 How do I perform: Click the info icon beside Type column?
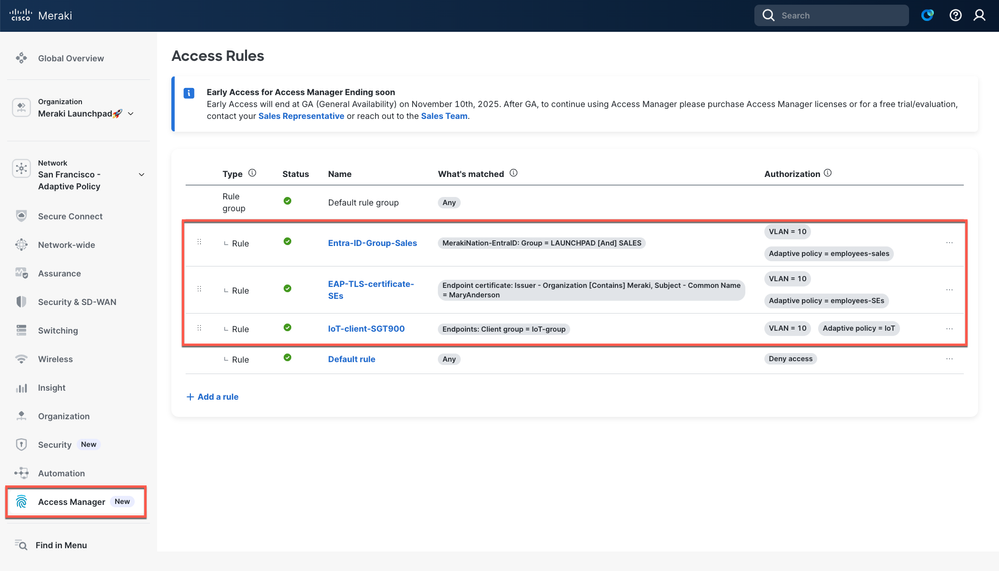point(252,173)
